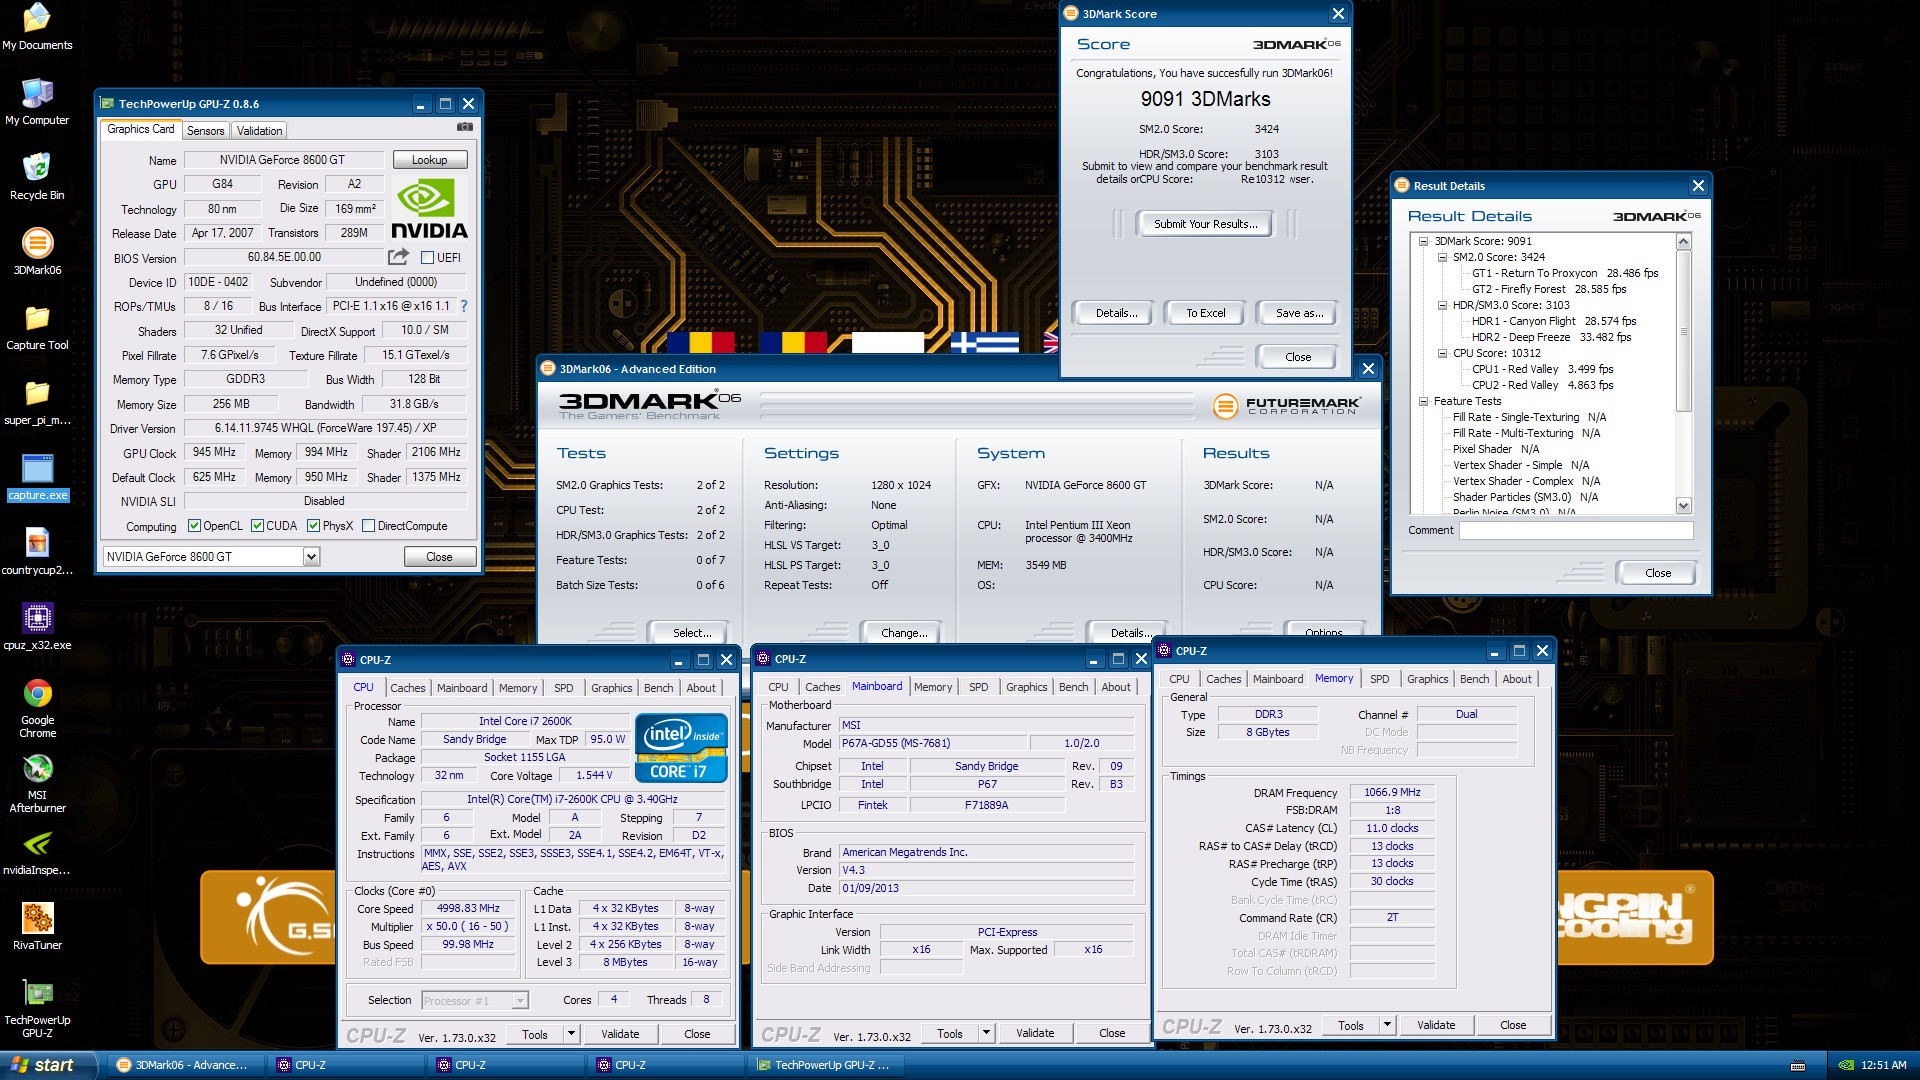
Task: Click Select... under 3DMark06 Tests
Action: (x=691, y=633)
